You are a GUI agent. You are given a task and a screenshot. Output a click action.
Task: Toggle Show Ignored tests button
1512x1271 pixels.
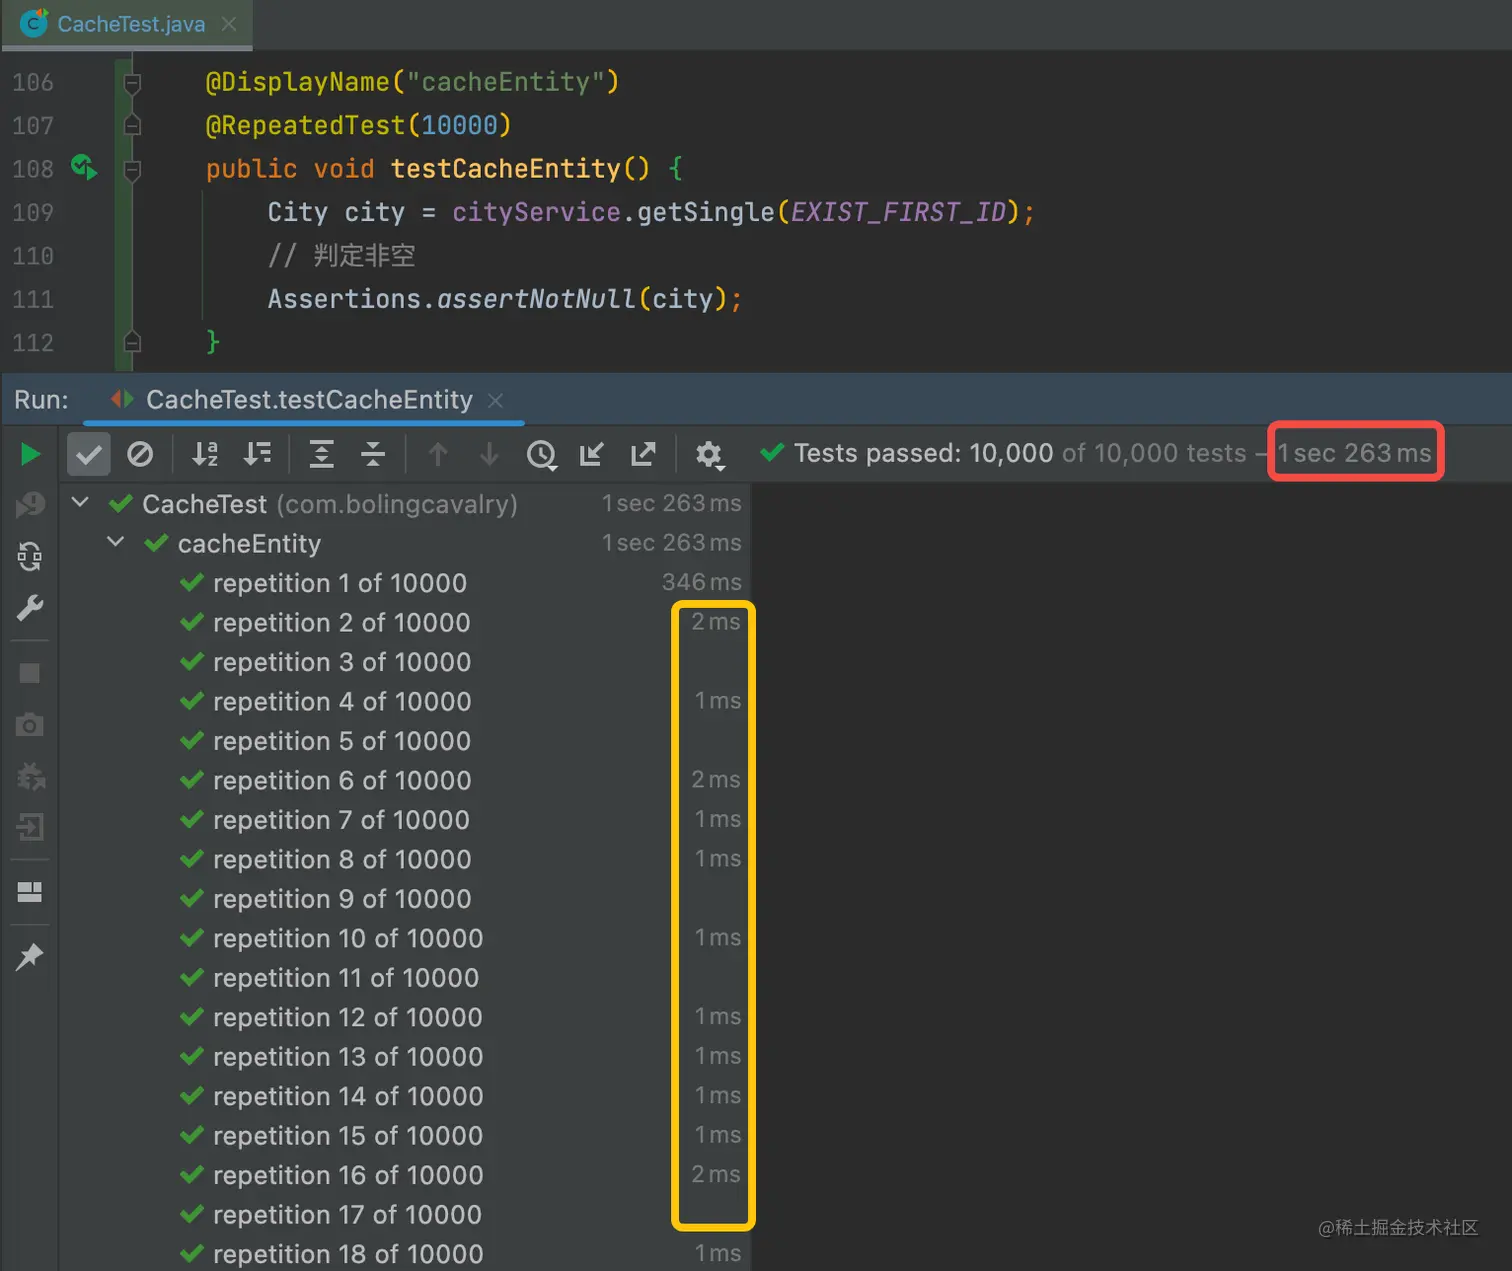tap(140, 454)
